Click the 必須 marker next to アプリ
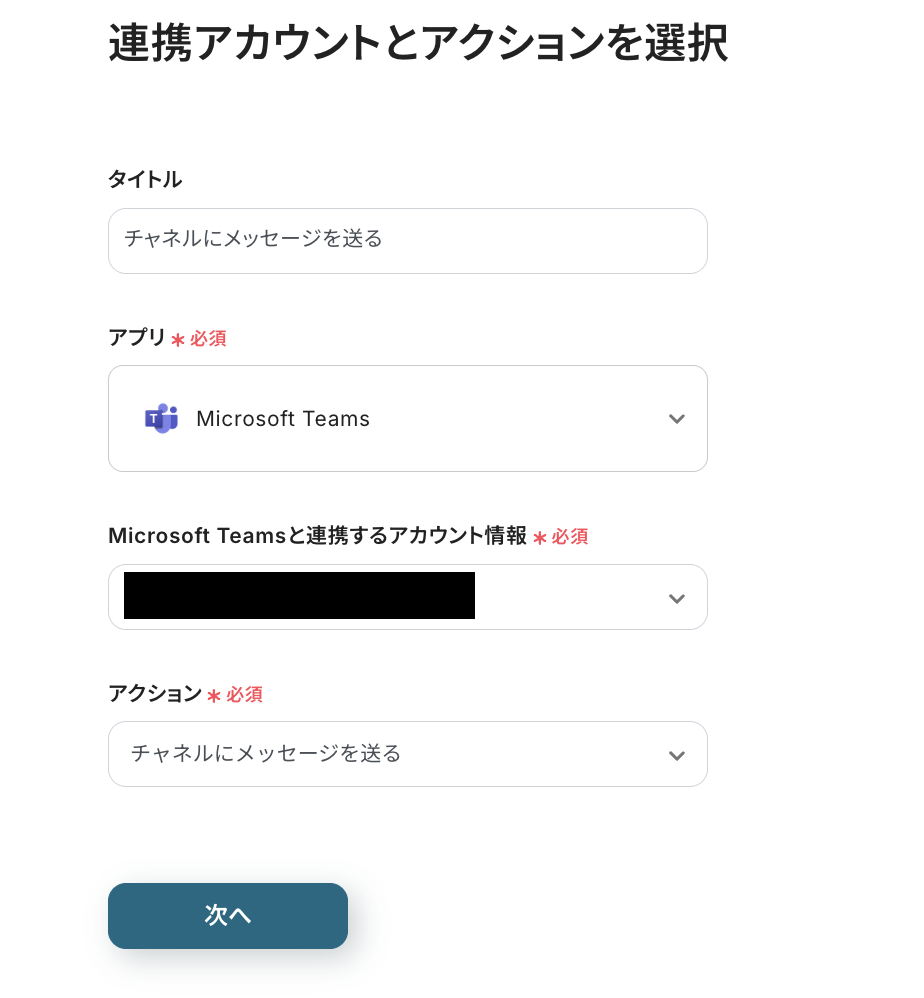 point(208,339)
